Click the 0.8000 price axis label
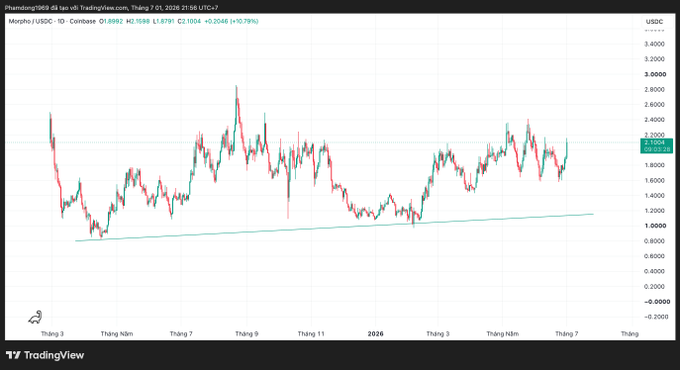 [654, 241]
